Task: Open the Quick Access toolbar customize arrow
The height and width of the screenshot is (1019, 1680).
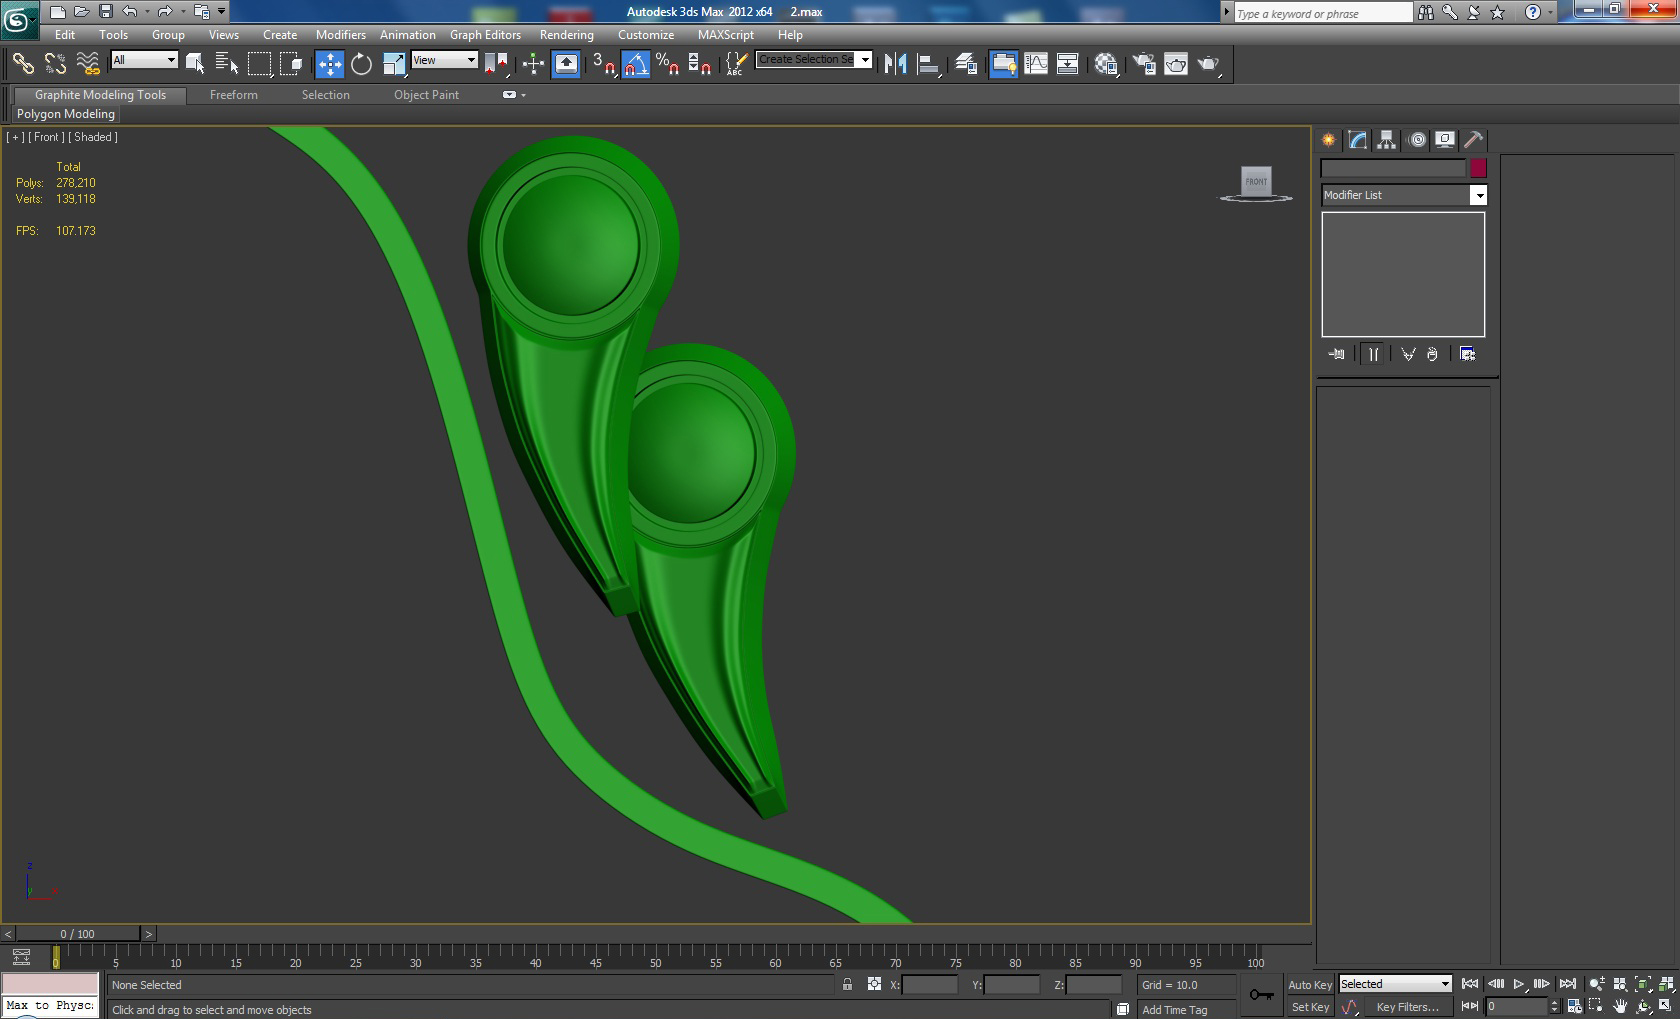Action: coord(222,12)
